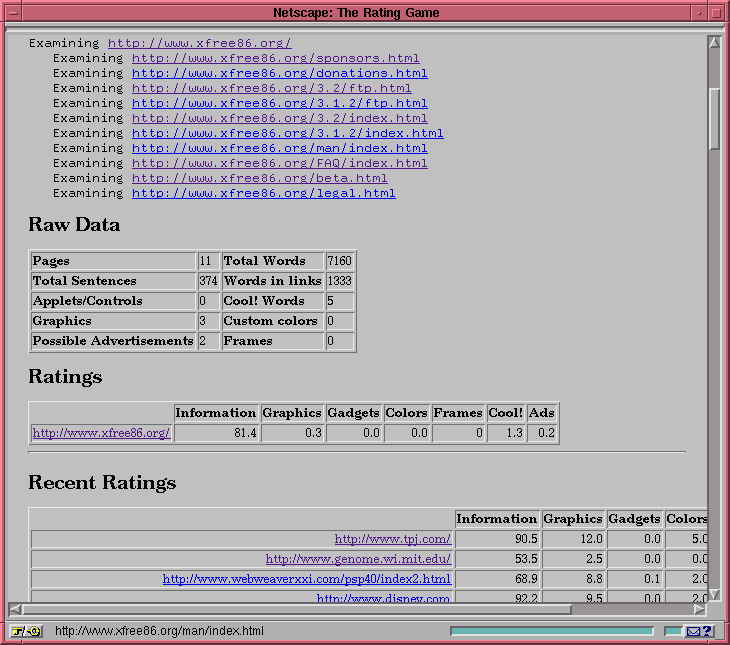Click the vertical scrollbar down arrow
Viewport: 730px width, 645px height.
[714, 594]
